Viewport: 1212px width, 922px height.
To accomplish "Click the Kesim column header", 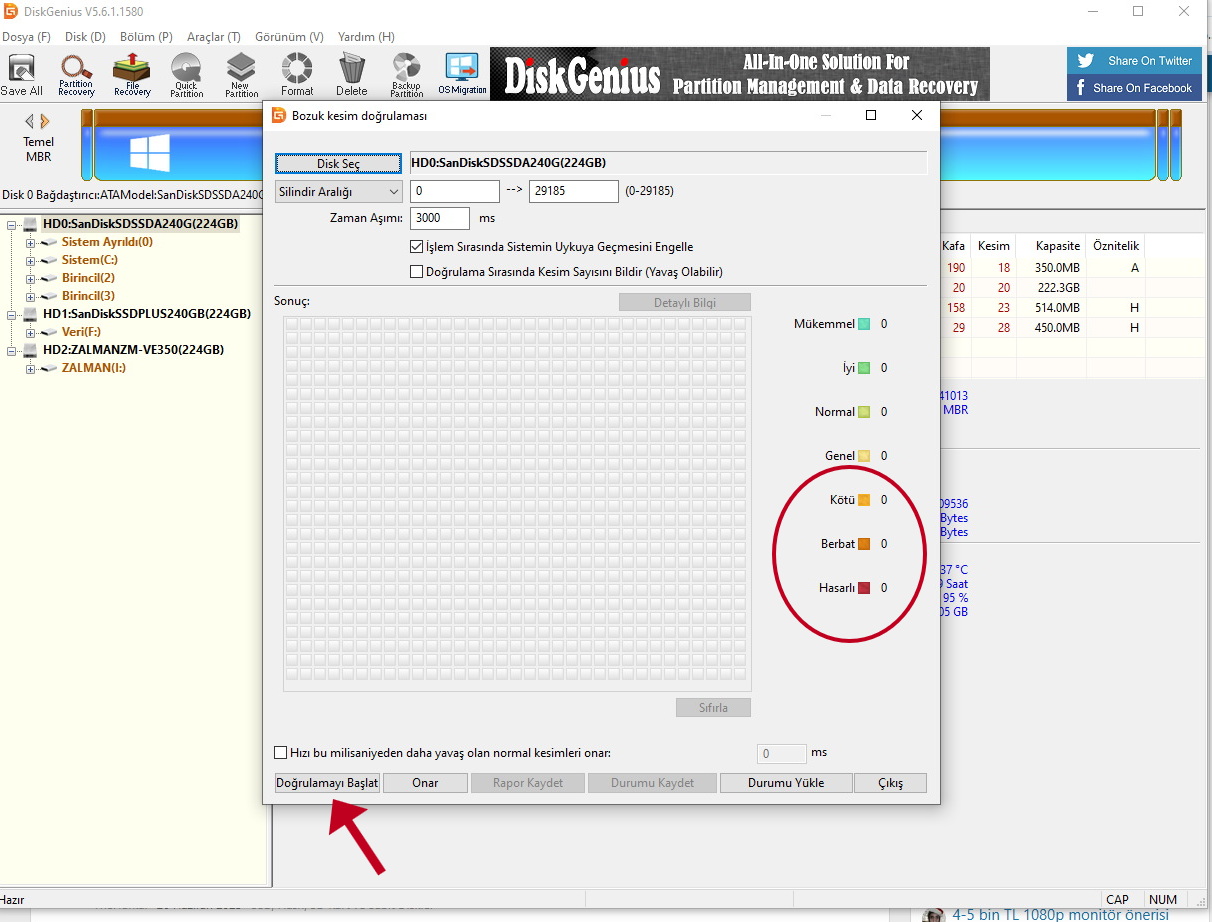I will pyautogui.click(x=994, y=246).
